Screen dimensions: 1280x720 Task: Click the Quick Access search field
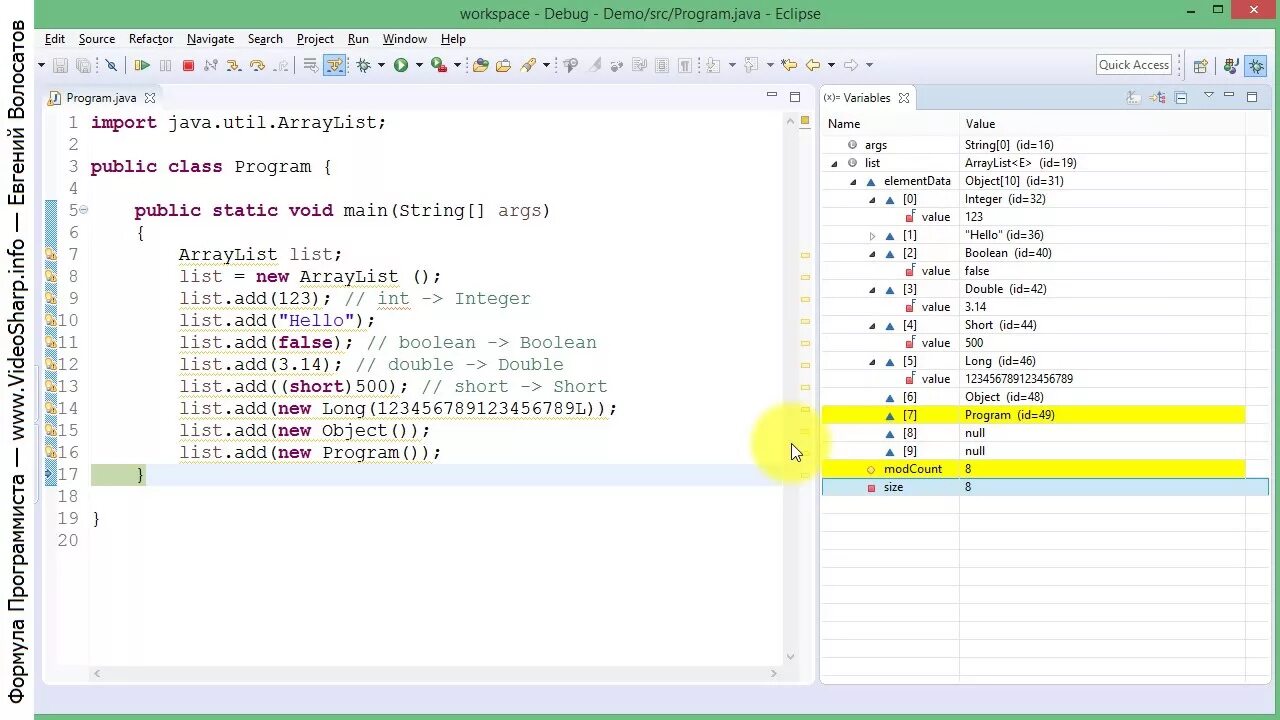pos(1134,65)
